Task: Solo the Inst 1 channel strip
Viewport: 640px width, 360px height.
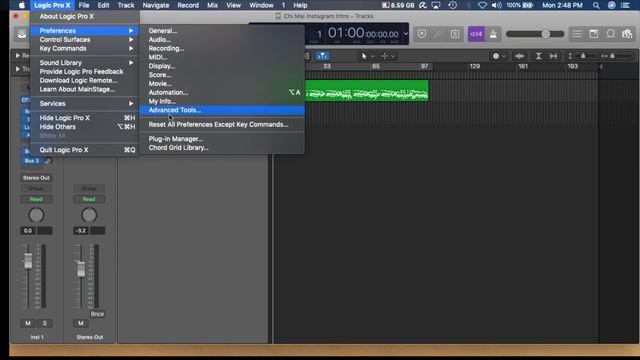Action: click(x=44, y=323)
